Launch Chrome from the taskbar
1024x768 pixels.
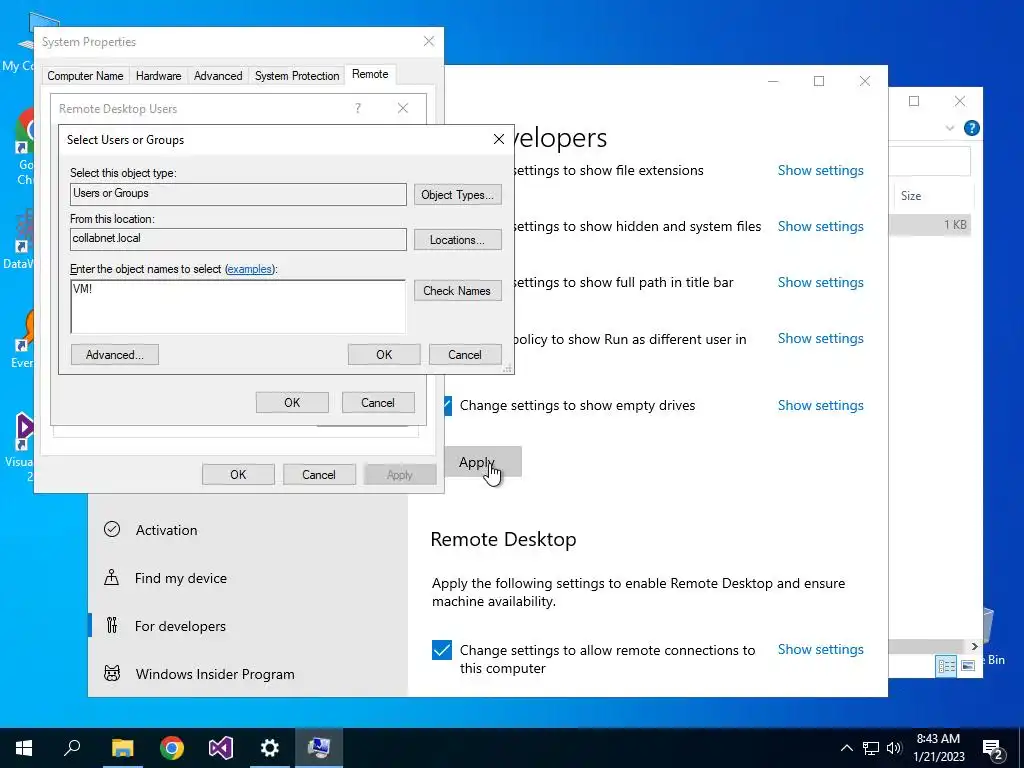point(172,748)
